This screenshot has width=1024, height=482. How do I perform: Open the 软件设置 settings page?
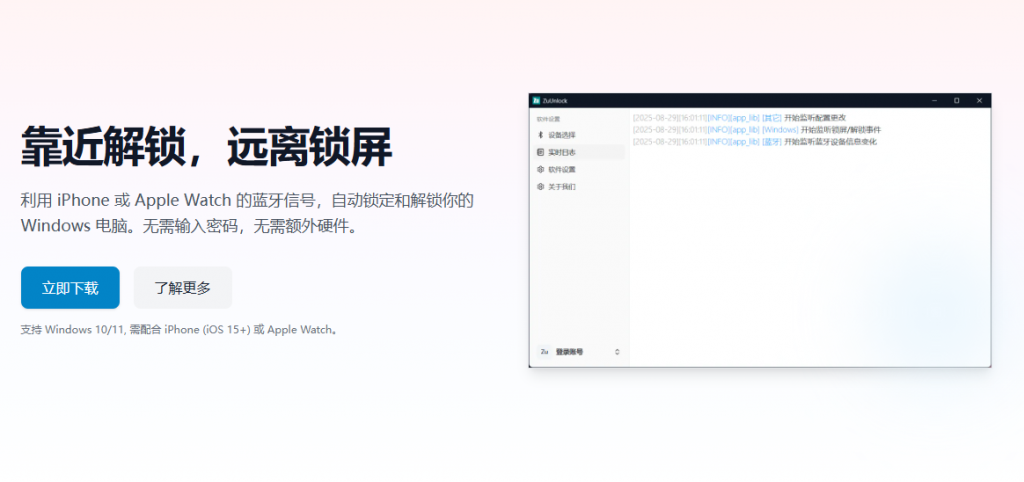click(x=562, y=170)
